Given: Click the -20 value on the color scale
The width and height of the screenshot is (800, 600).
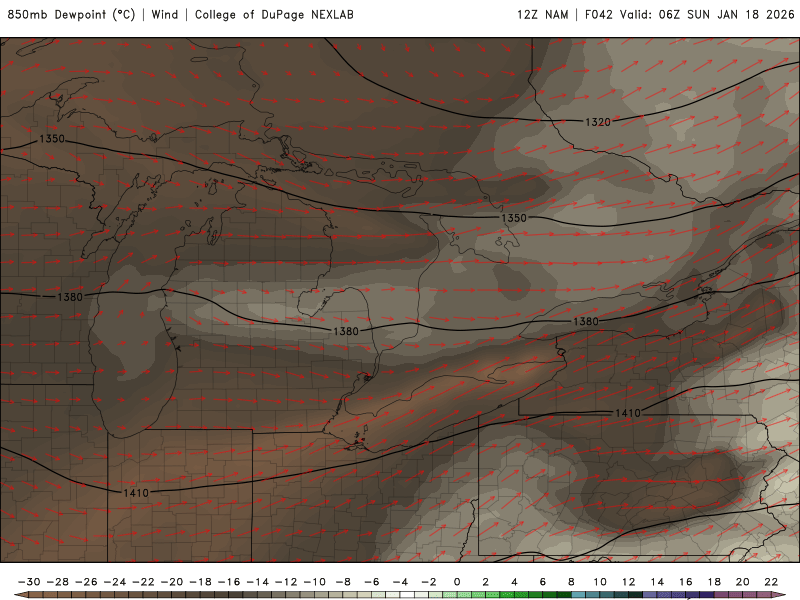Looking at the screenshot, I should (171, 582).
